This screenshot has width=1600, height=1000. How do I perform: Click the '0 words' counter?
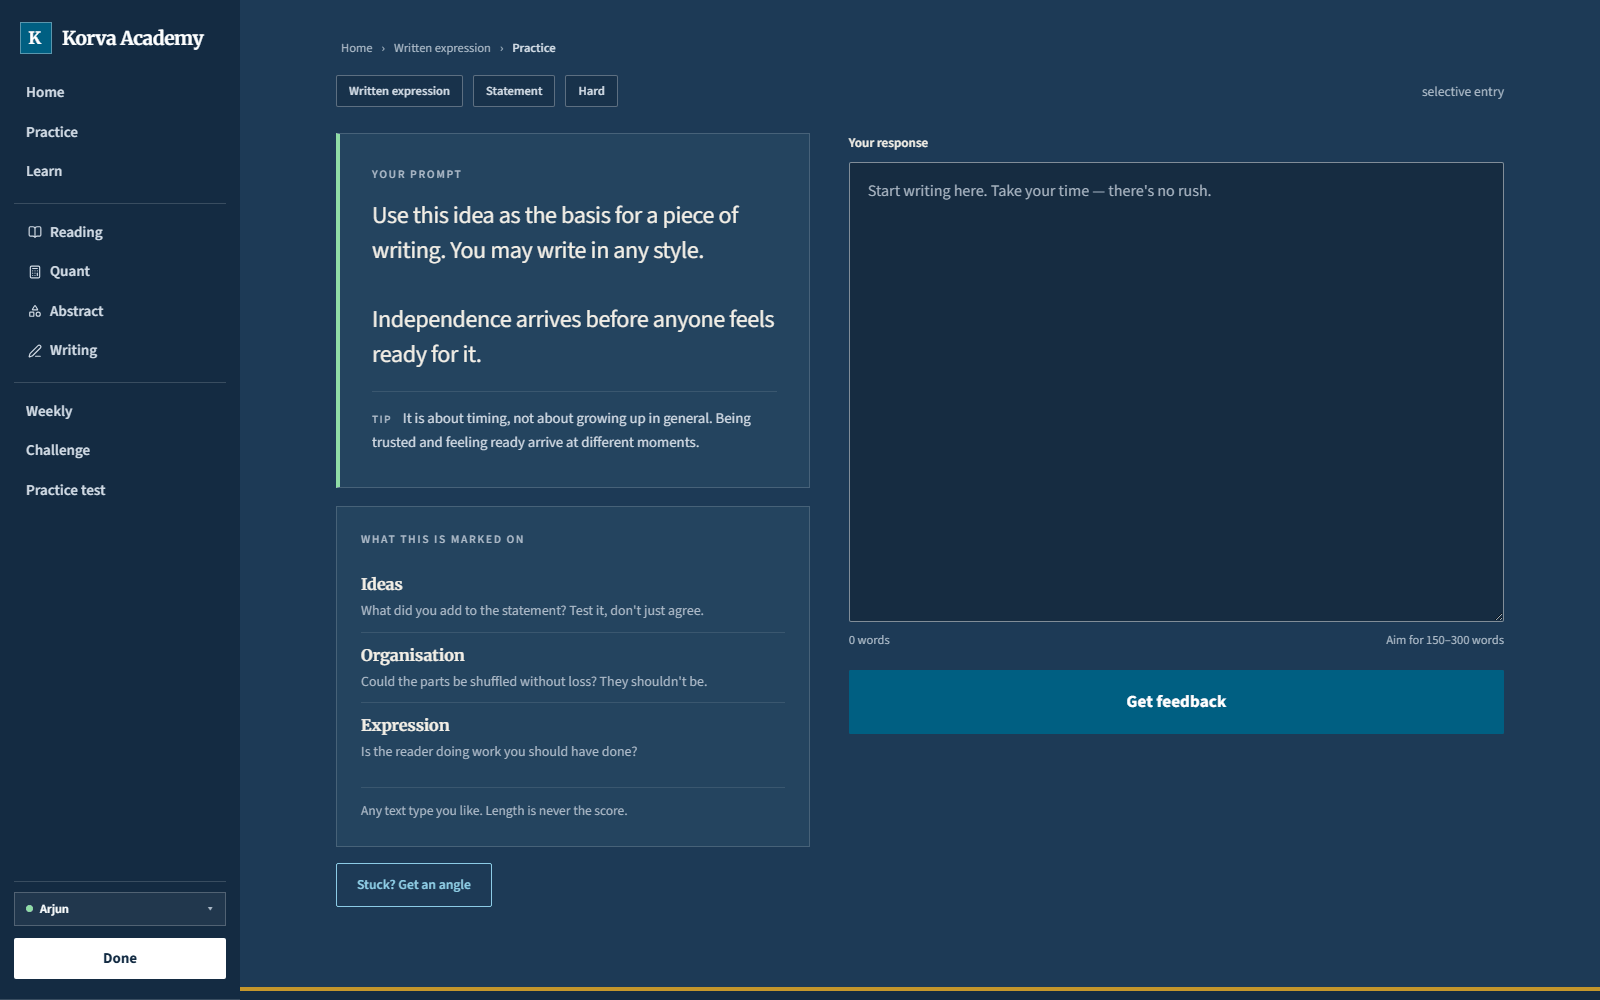[869, 640]
